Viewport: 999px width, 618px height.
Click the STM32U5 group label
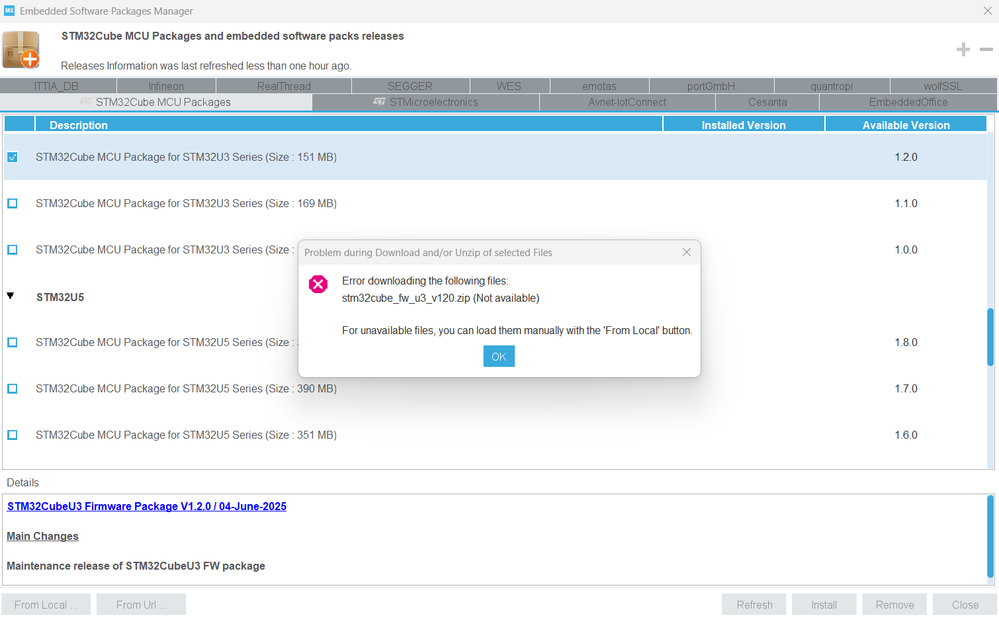pos(60,297)
